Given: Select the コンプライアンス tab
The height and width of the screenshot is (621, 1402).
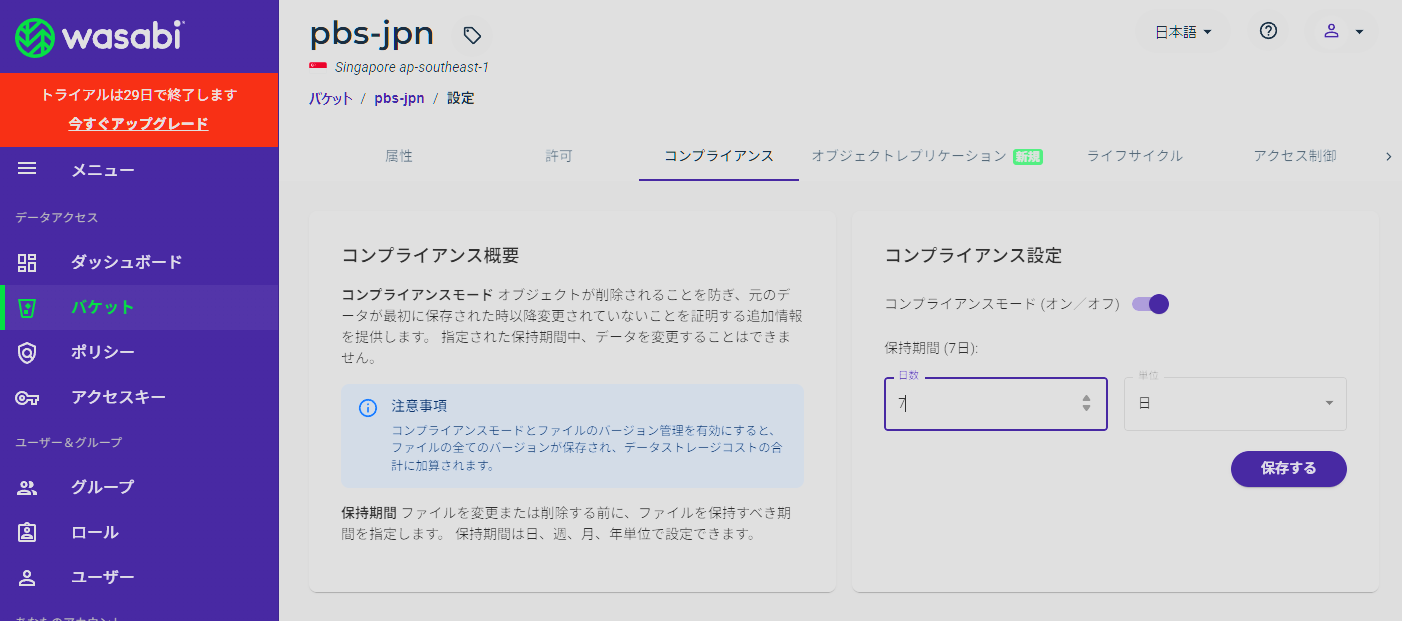Looking at the screenshot, I should point(719,156).
